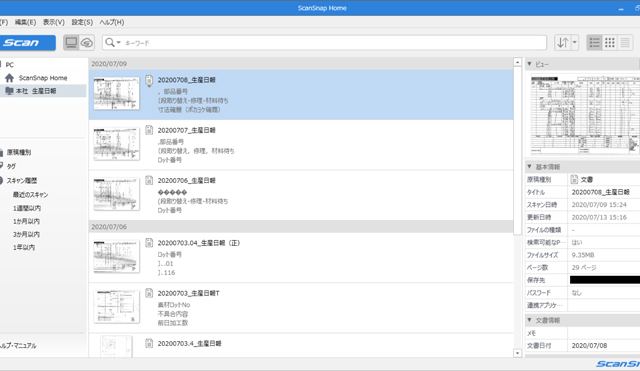Select the 20200706_生産日報 entry title

tap(187, 180)
